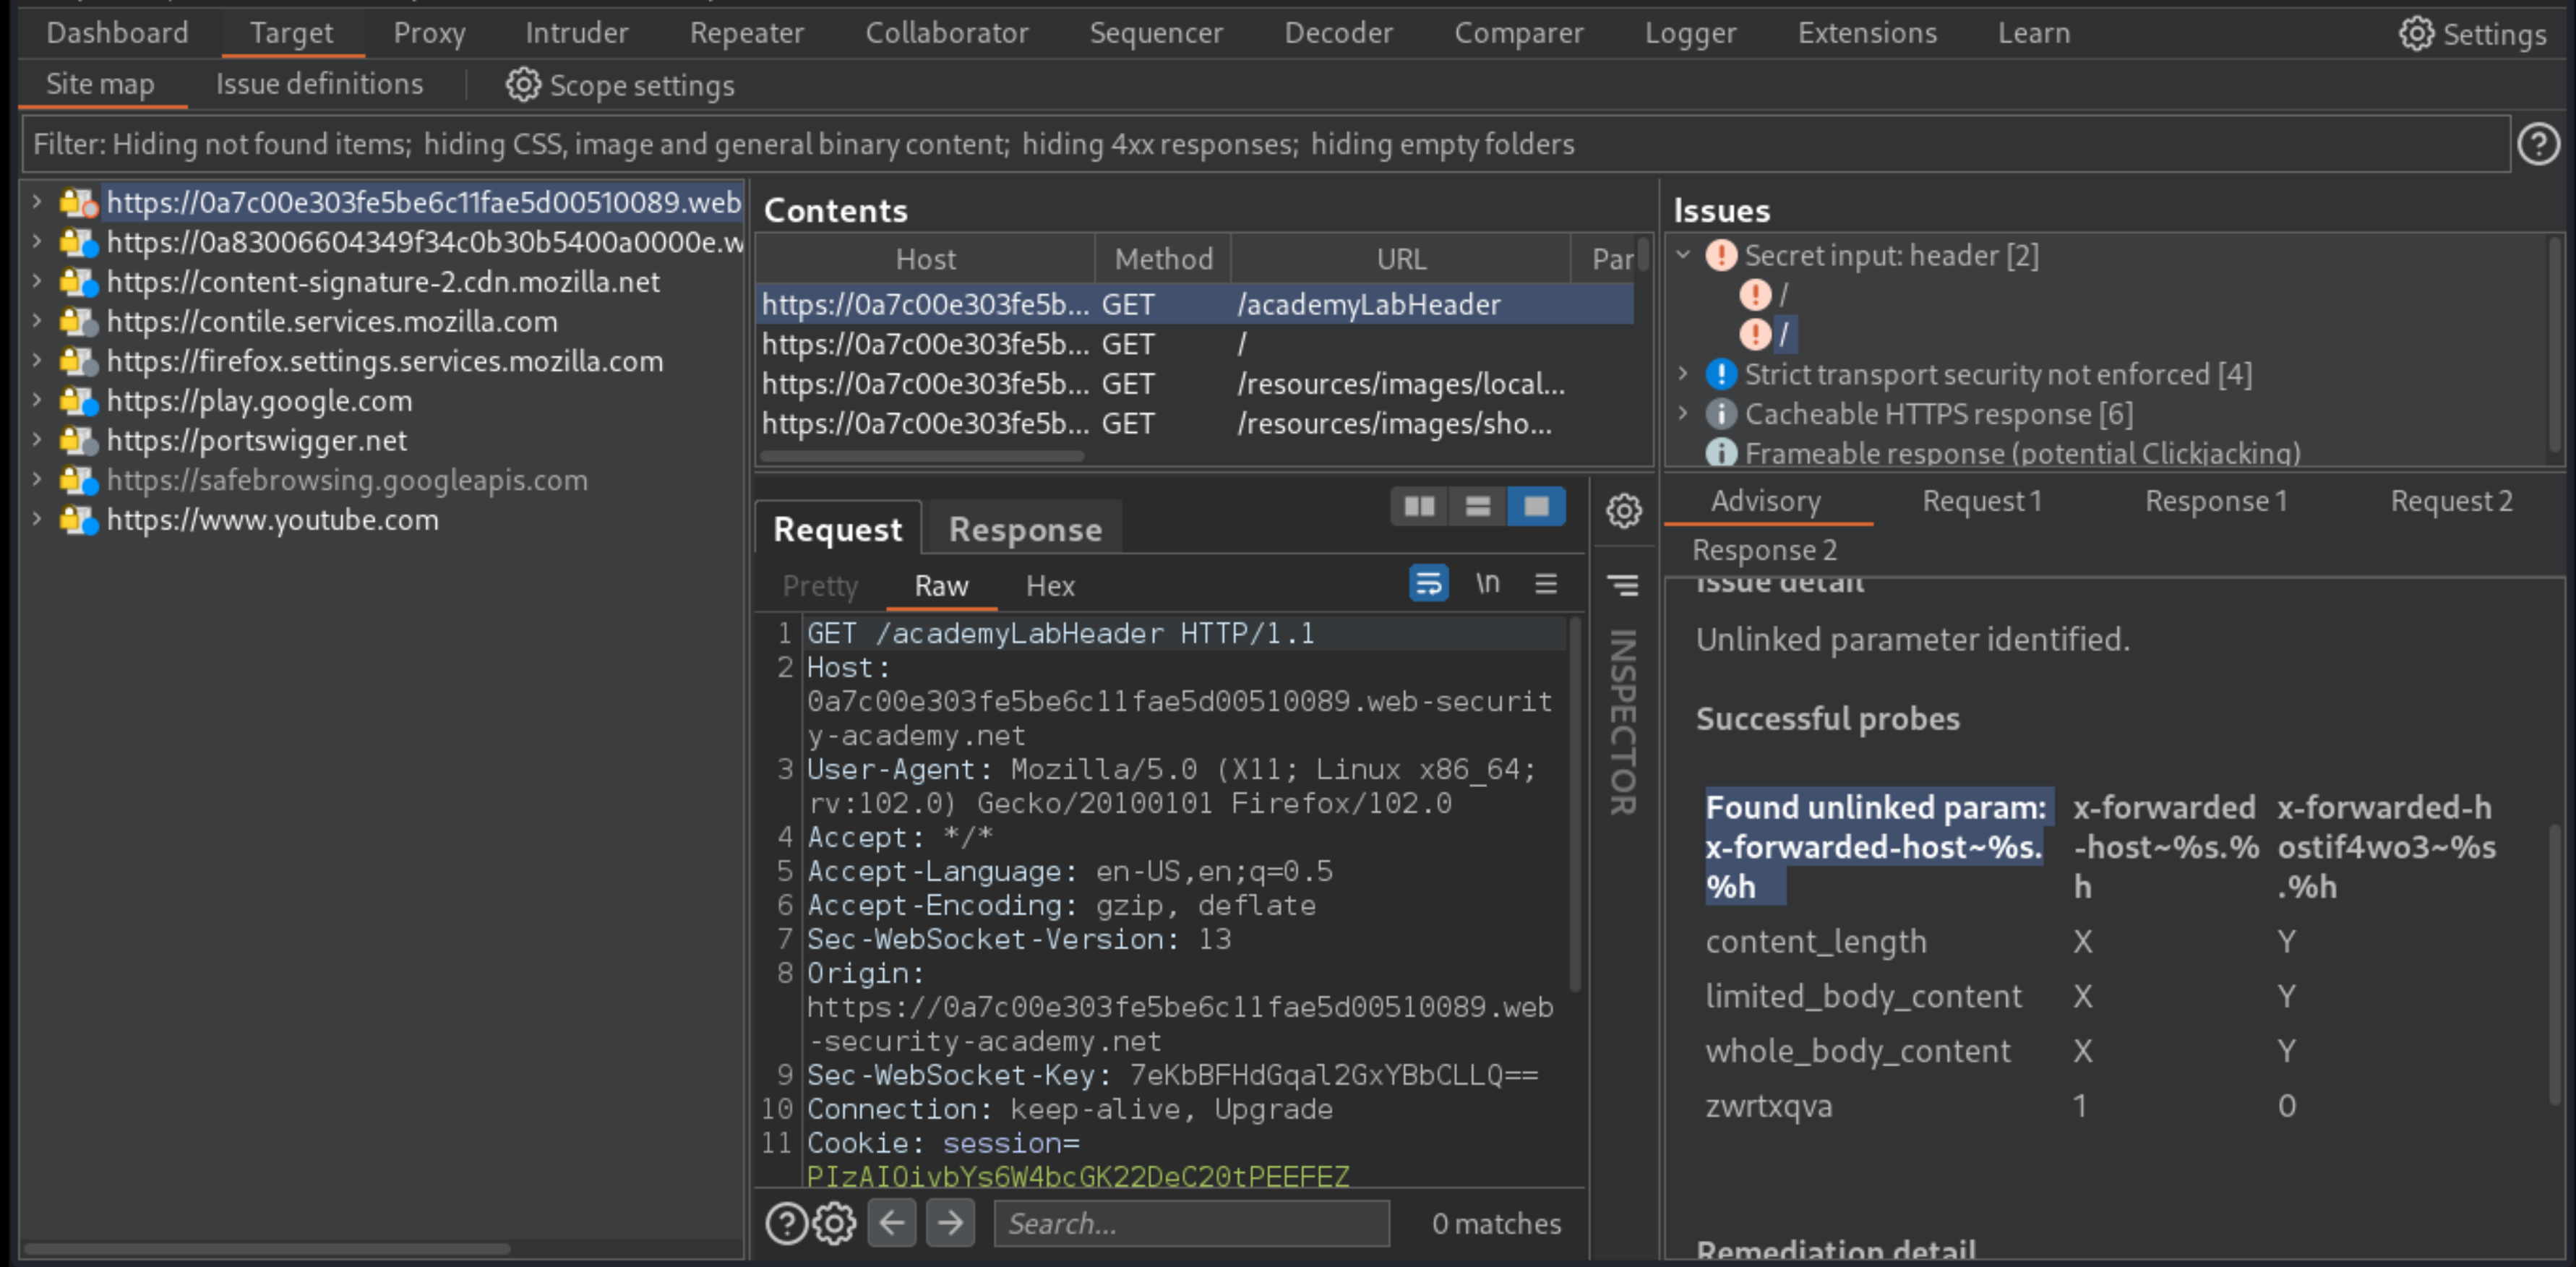Select stacked request/response layout icon
2576x1267 pixels.
[x=1477, y=506]
